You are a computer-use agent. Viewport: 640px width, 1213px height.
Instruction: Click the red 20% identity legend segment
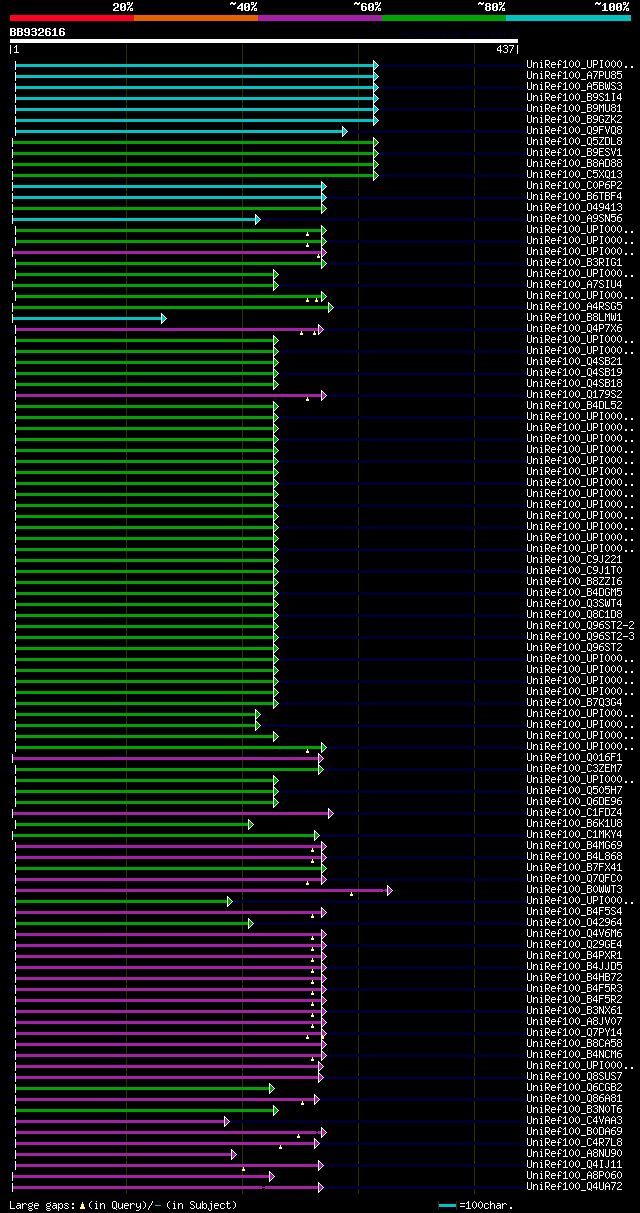click(72, 17)
